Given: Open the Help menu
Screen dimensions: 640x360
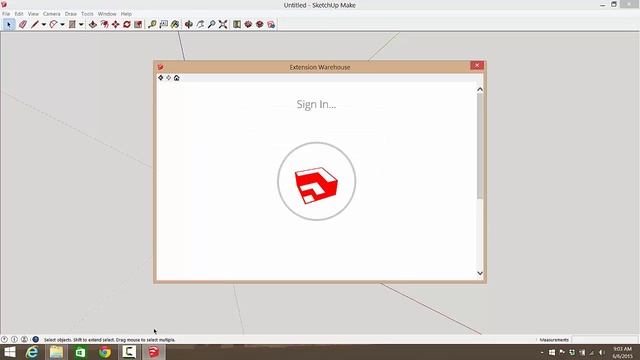Looking at the screenshot, I should click(126, 14).
